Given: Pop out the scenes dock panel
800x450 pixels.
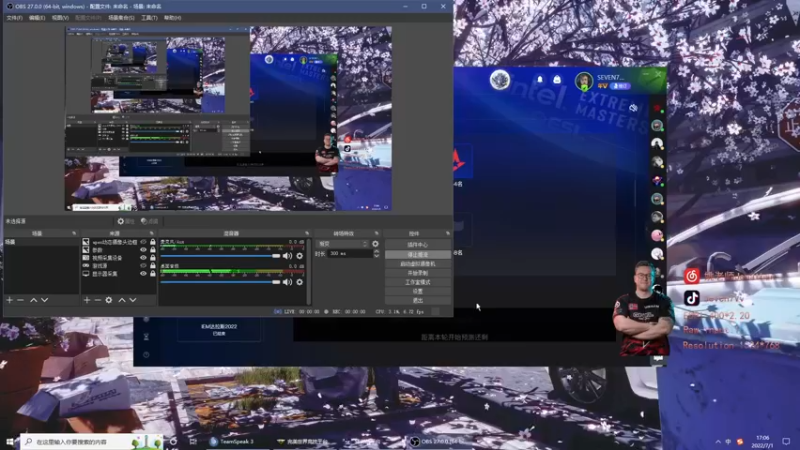Looking at the screenshot, I should [74, 233].
